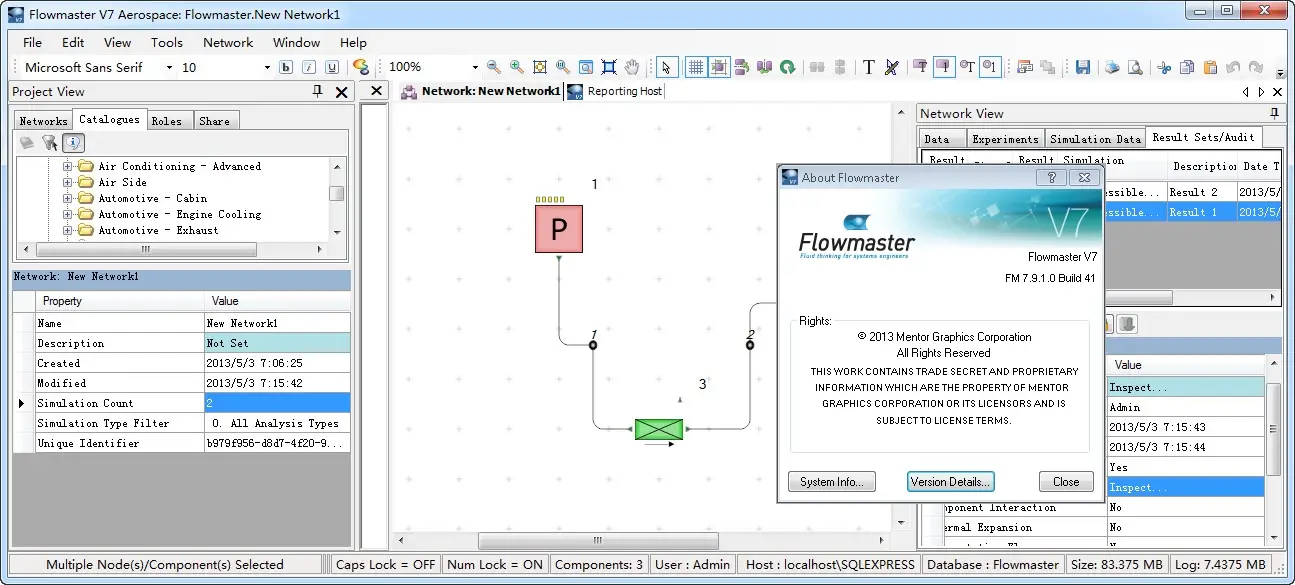1295x585 pixels.
Task: Toggle italic text formatting
Action: pos(309,67)
